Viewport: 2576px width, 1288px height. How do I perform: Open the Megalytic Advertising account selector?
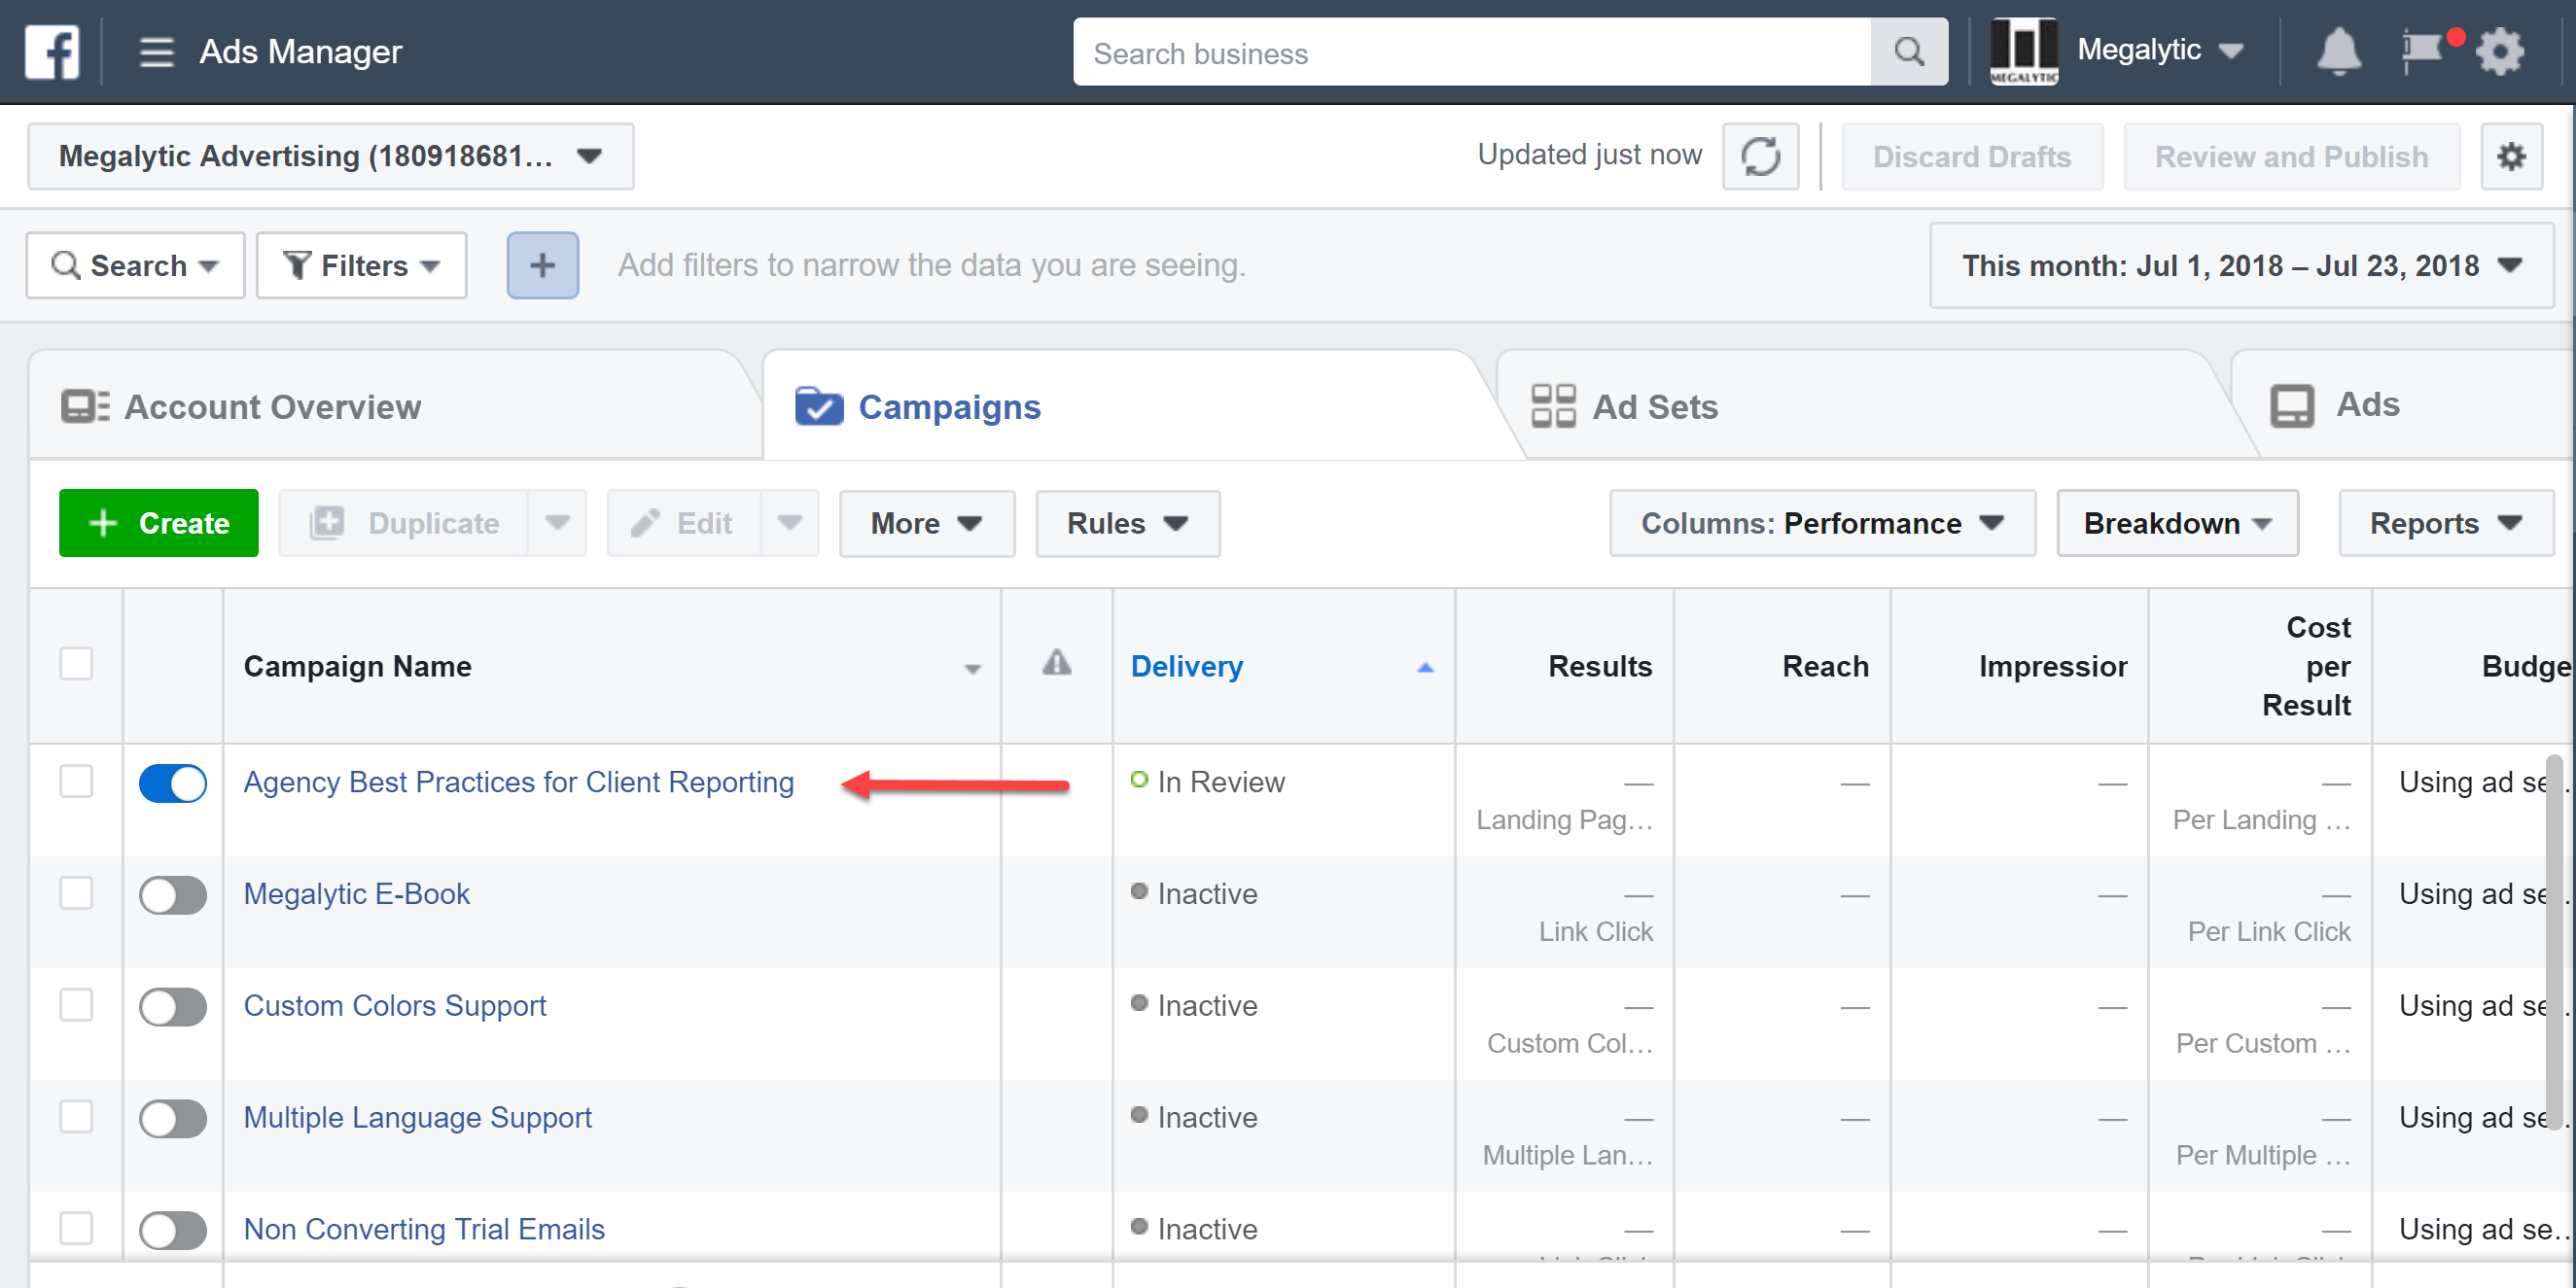pyautogui.click(x=331, y=157)
